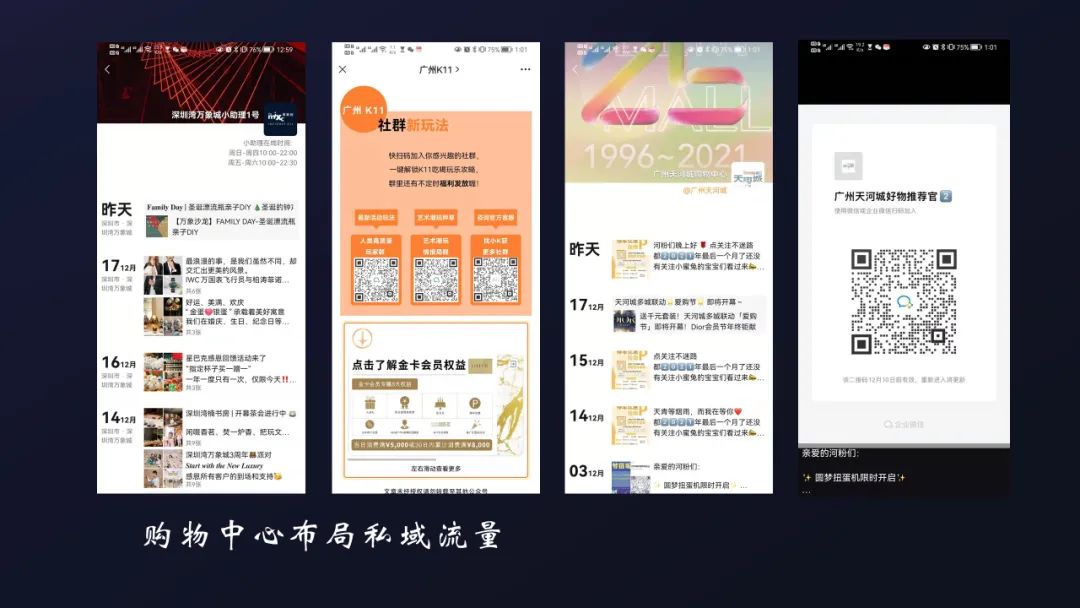Open the 送千元套装 Dior article thumbnail
Screen dimensions: 1080x608
[625, 322]
